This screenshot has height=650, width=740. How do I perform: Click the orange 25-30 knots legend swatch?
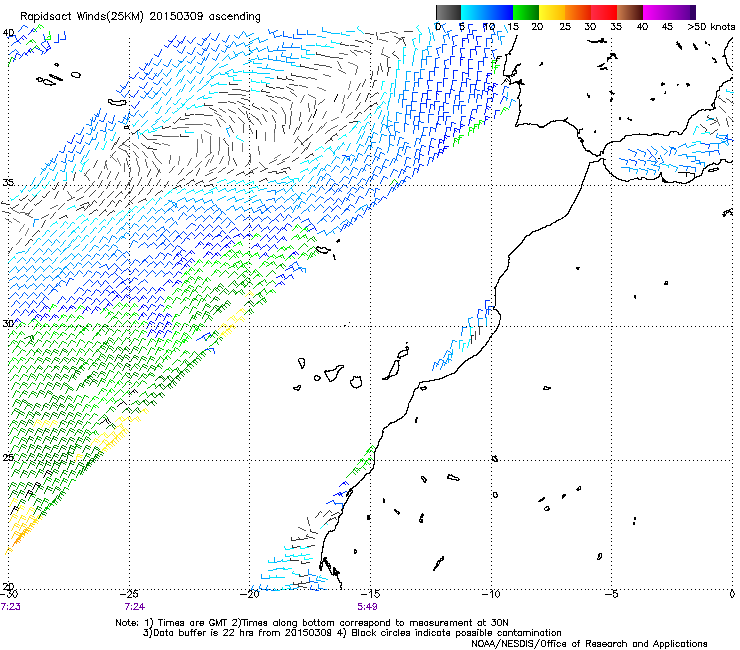pyautogui.click(x=578, y=12)
